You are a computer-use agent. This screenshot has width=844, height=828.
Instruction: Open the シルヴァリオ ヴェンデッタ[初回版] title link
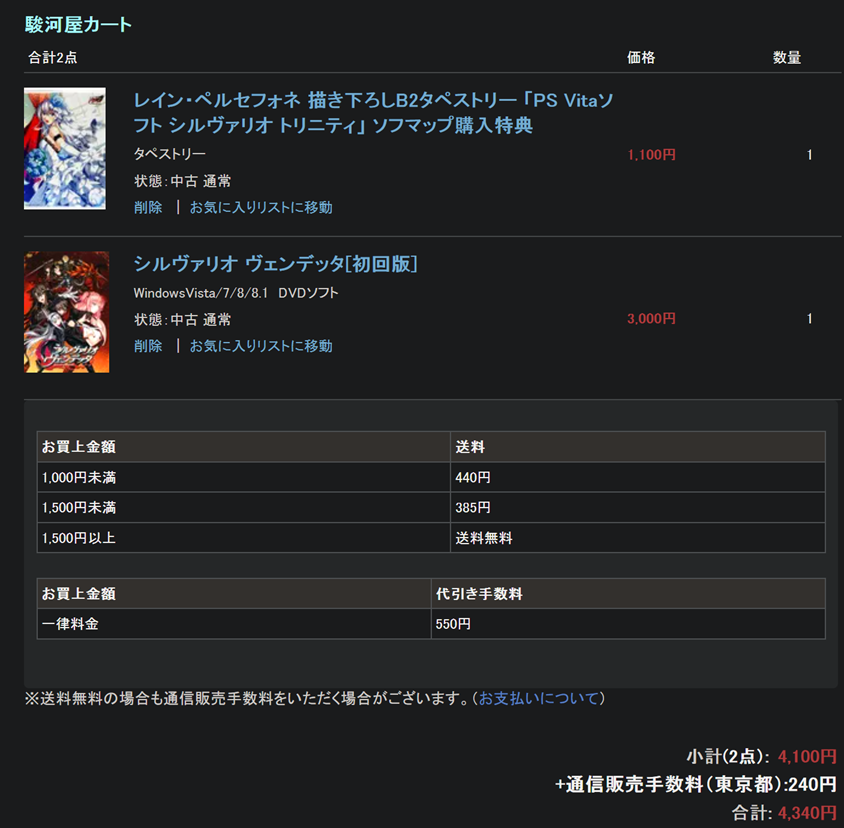[275, 264]
